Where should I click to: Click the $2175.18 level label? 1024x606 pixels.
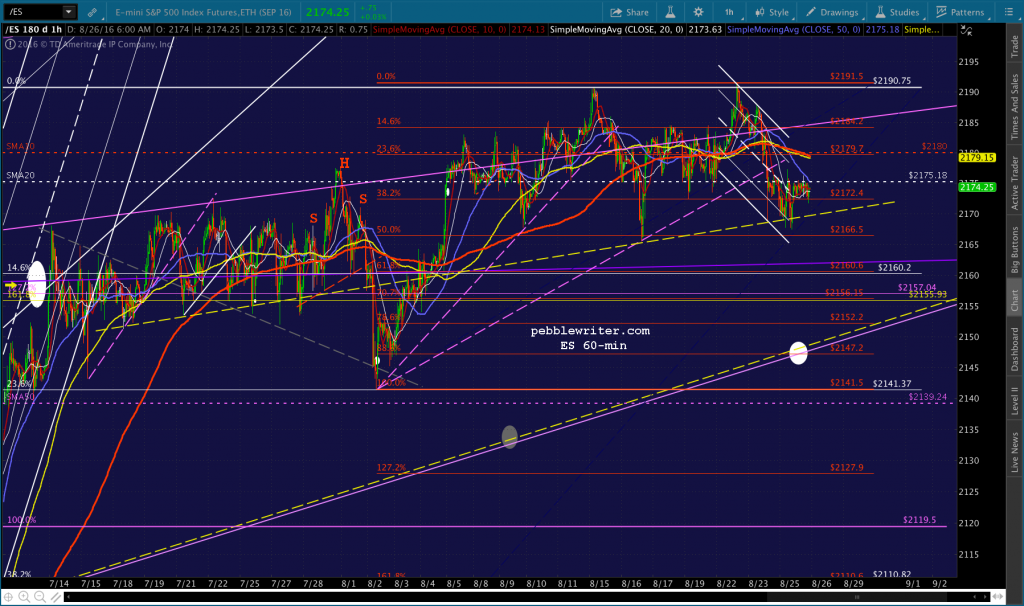pyautogui.click(x=927, y=176)
